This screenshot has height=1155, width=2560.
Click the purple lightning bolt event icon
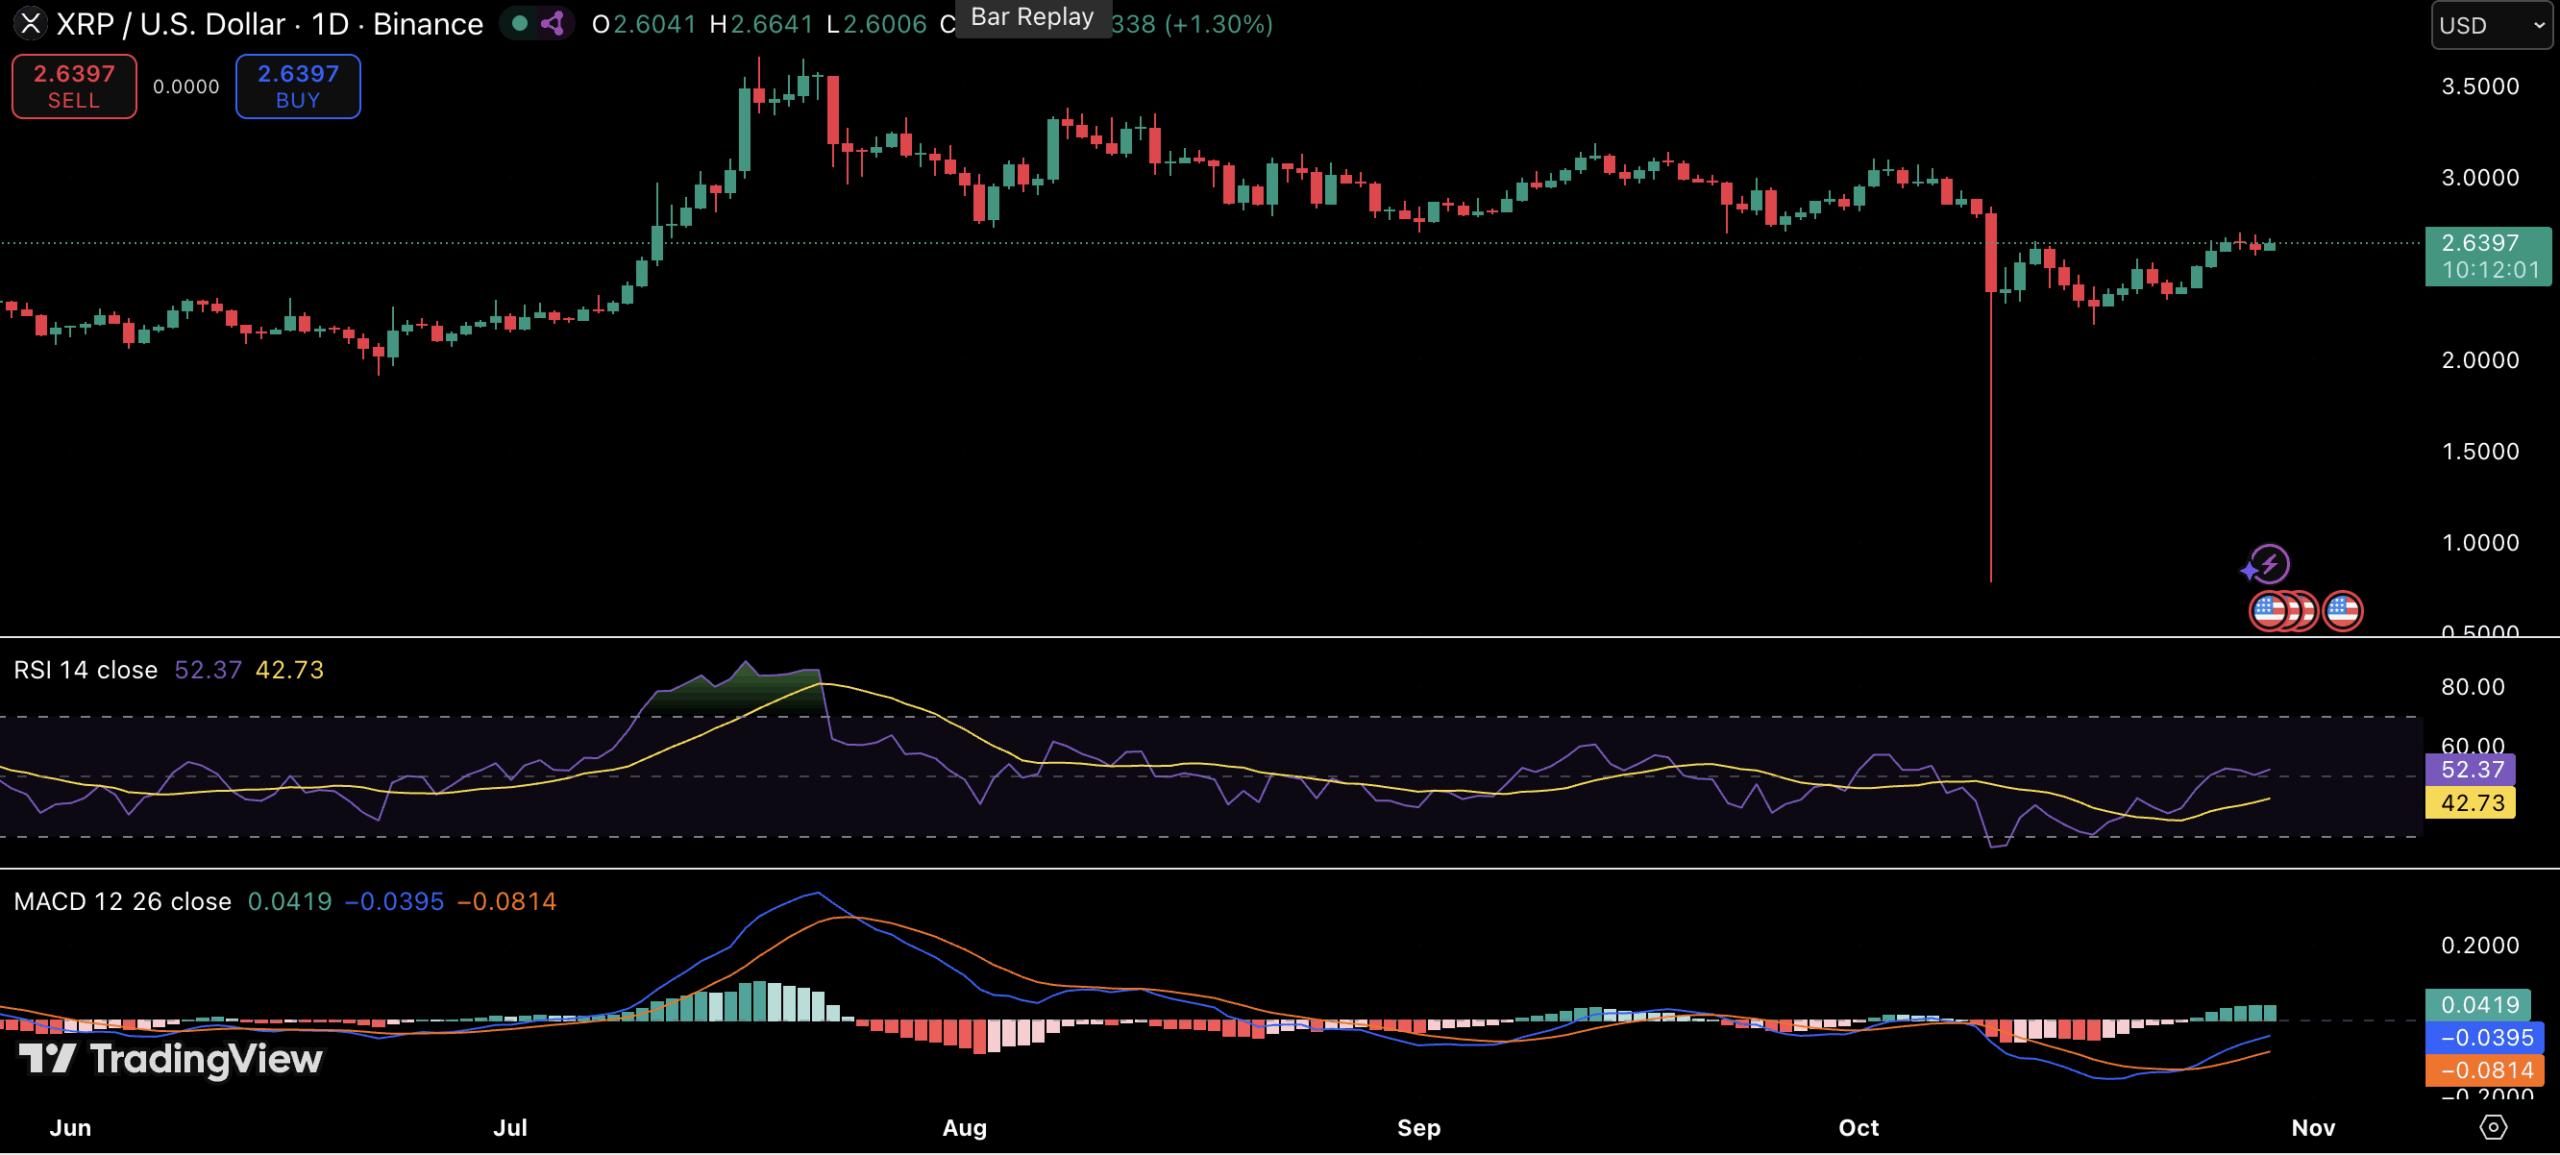tap(2268, 565)
